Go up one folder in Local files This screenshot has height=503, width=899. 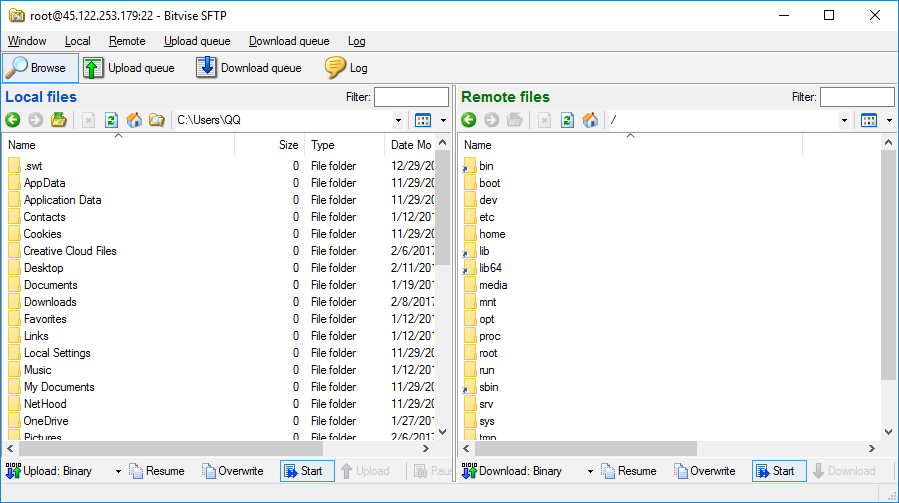(59, 120)
